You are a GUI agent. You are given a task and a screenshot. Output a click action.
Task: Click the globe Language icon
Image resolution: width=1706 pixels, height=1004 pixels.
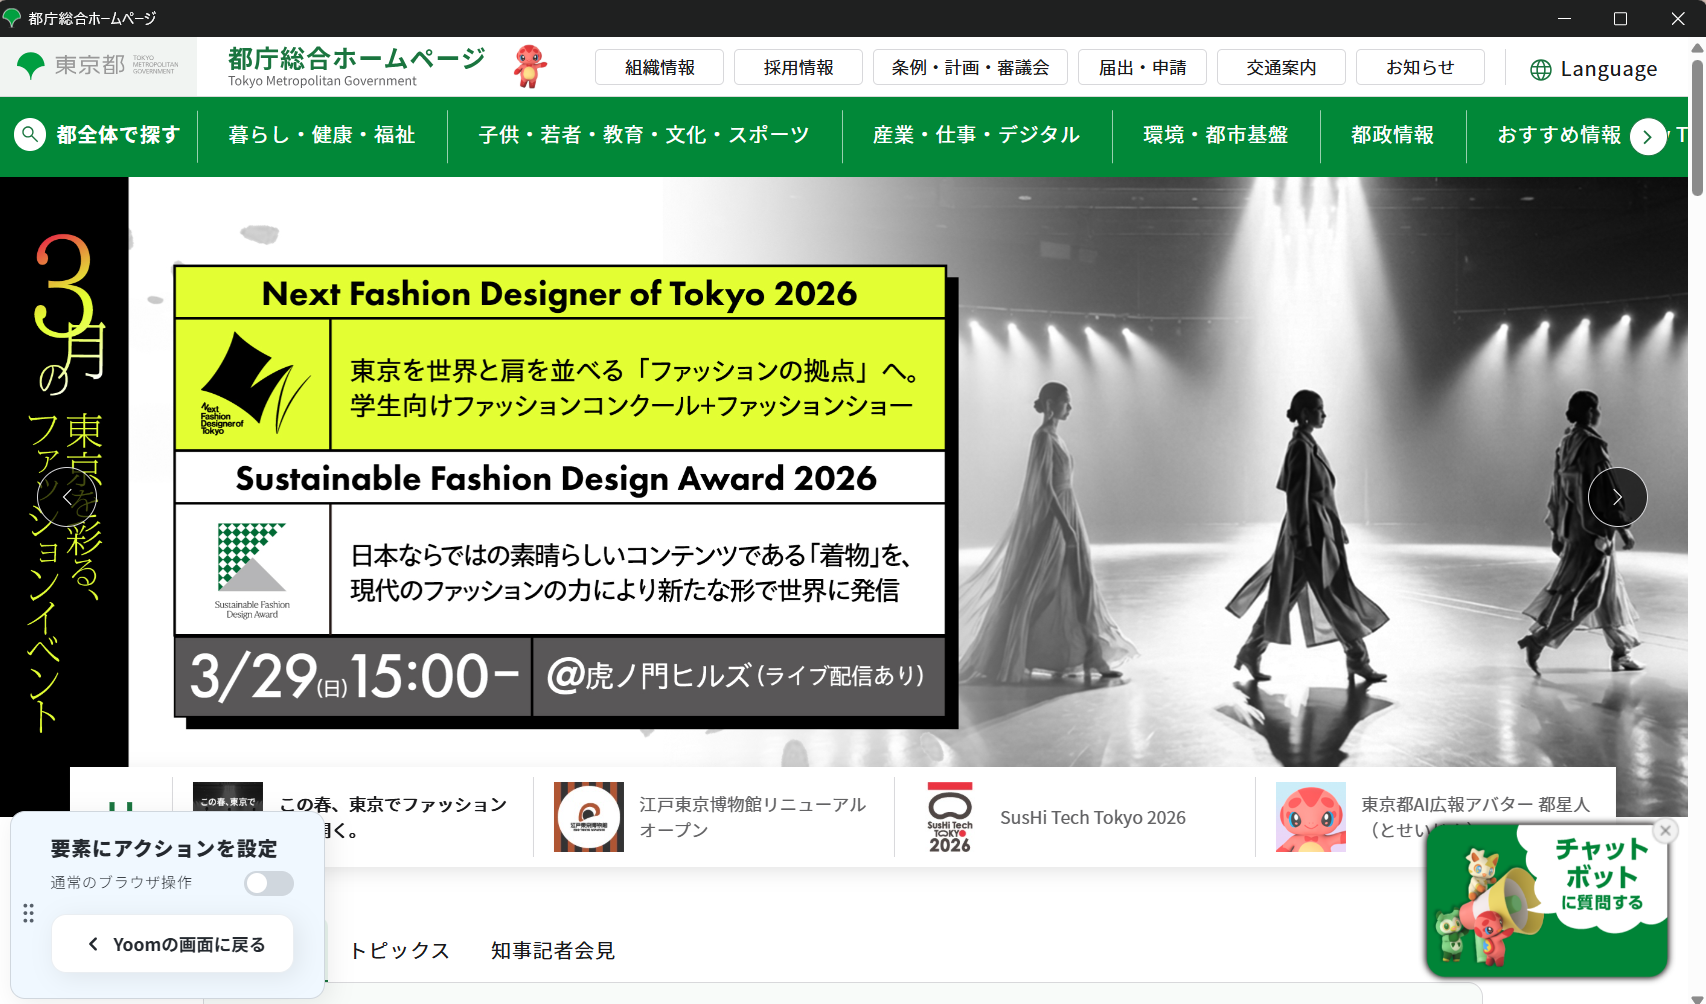click(x=1540, y=70)
